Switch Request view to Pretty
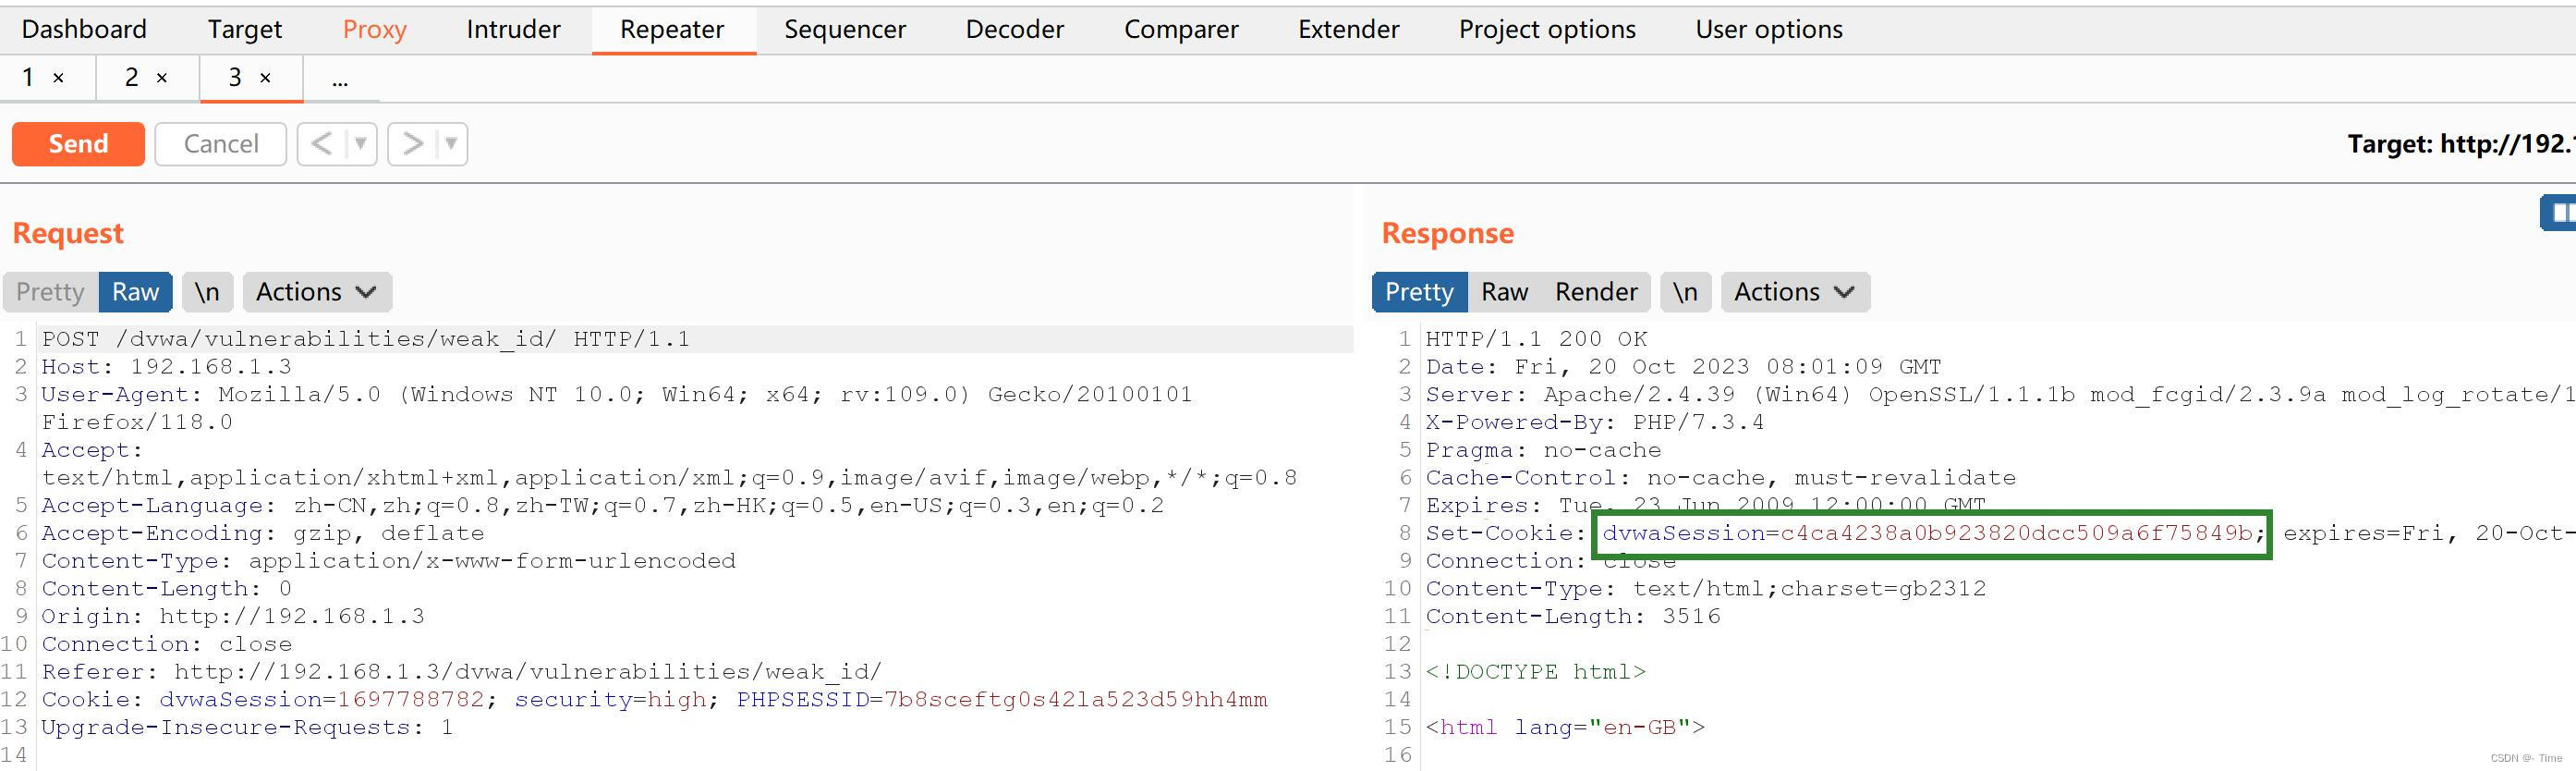This screenshot has width=2576, height=771. tap(50, 292)
